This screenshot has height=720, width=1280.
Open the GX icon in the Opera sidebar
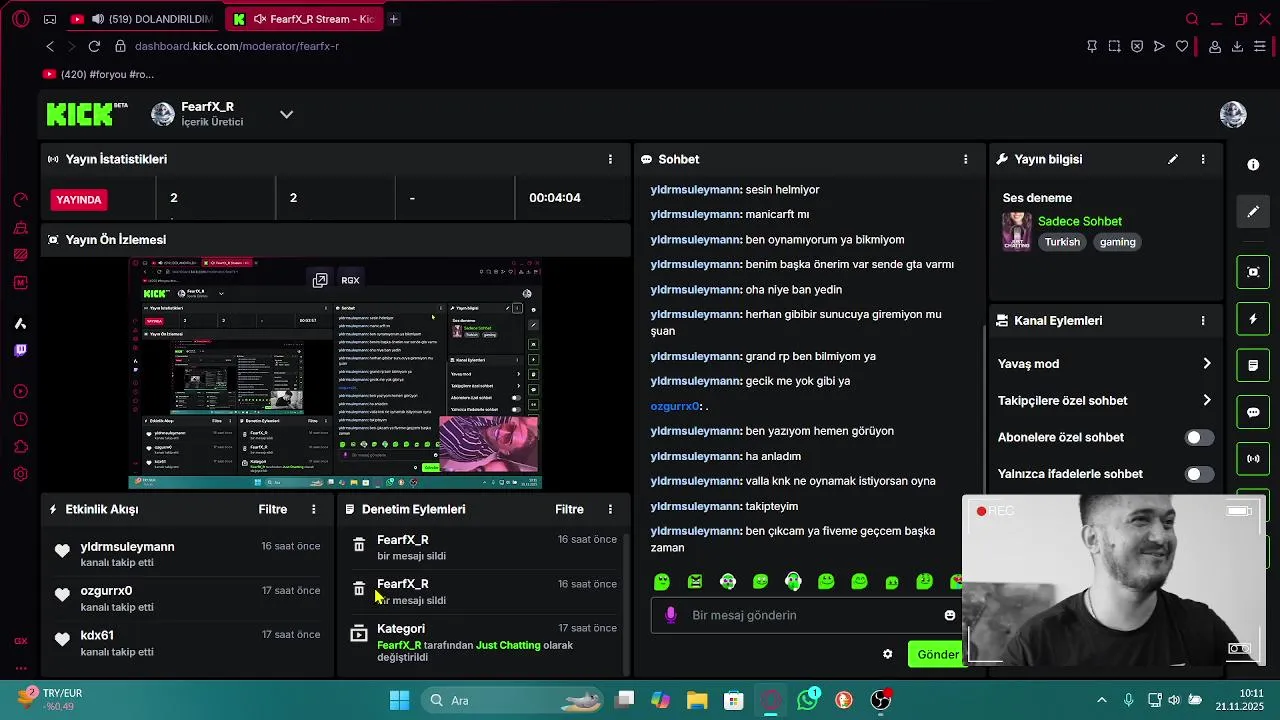pyautogui.click(x=20, y=641)
